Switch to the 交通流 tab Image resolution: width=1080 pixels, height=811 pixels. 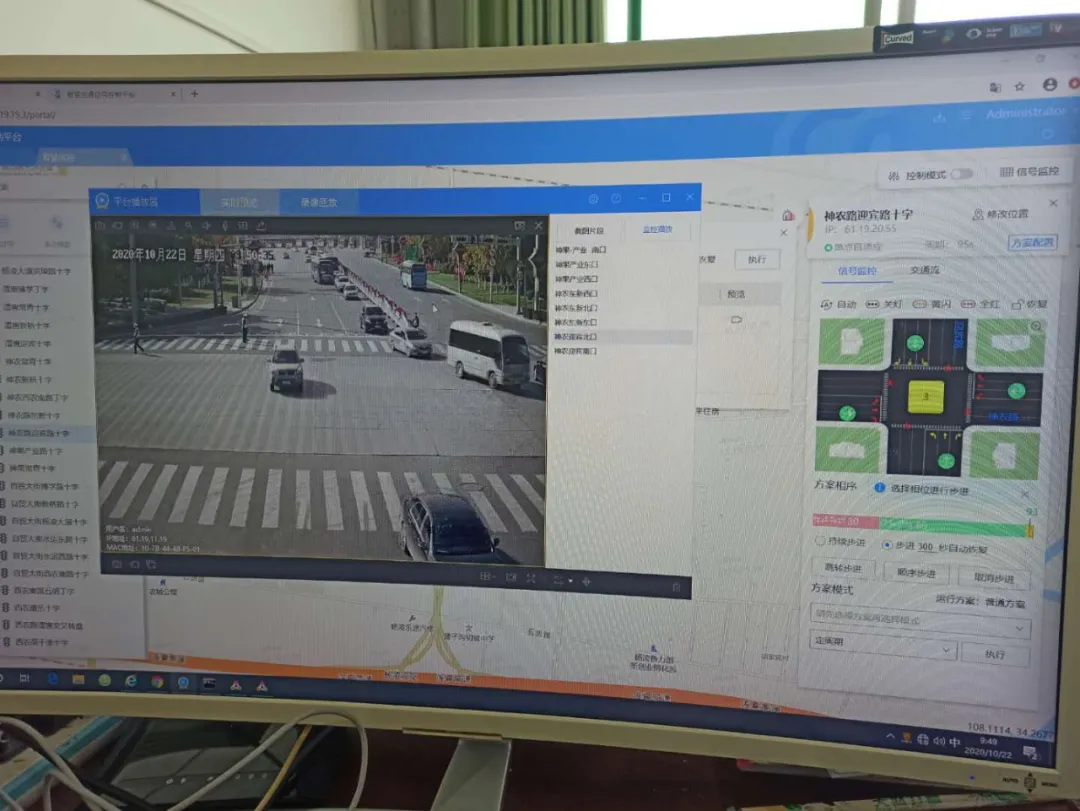click(924, 270)
